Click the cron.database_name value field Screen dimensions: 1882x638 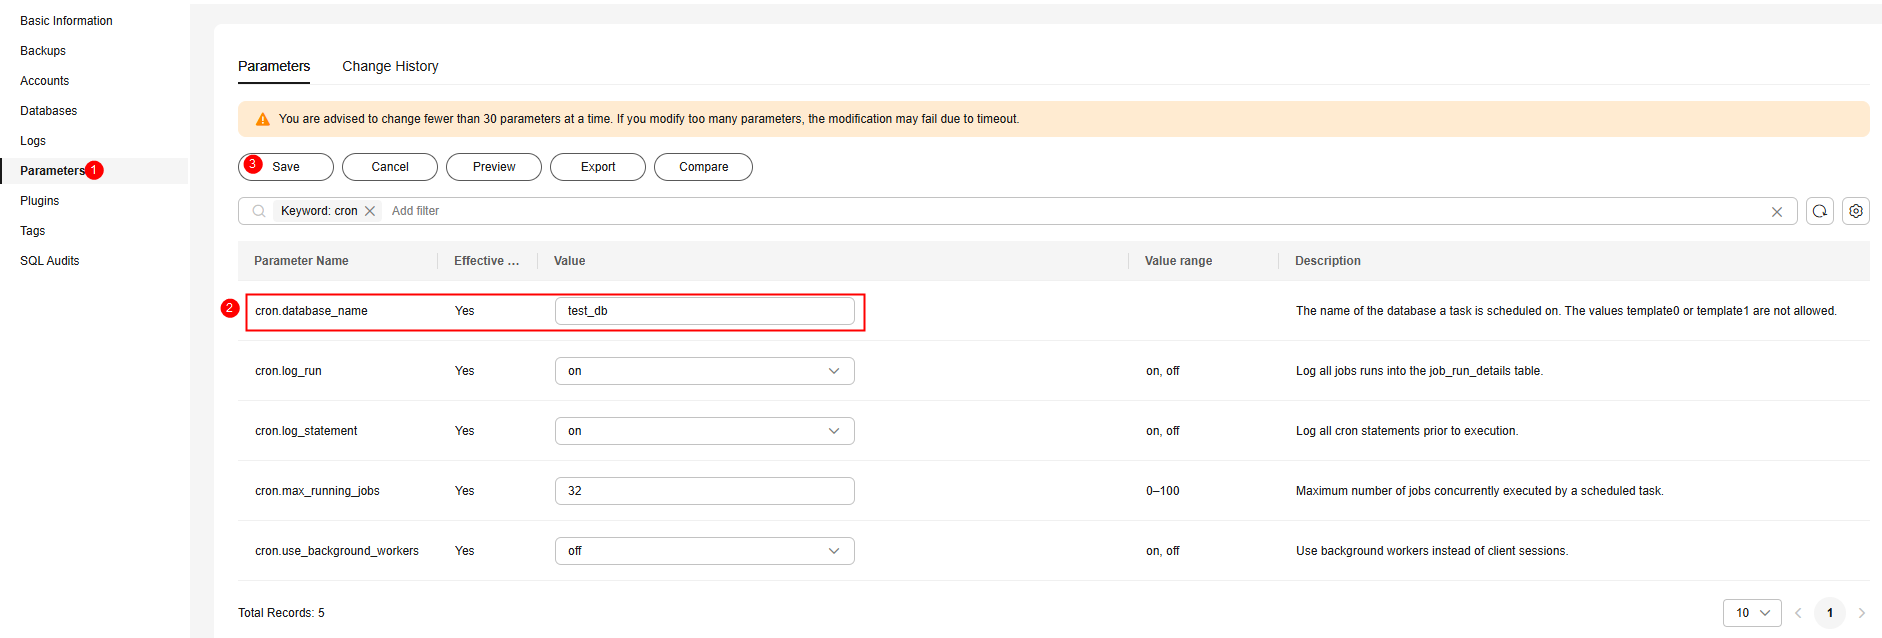click(x=704, y=311)
